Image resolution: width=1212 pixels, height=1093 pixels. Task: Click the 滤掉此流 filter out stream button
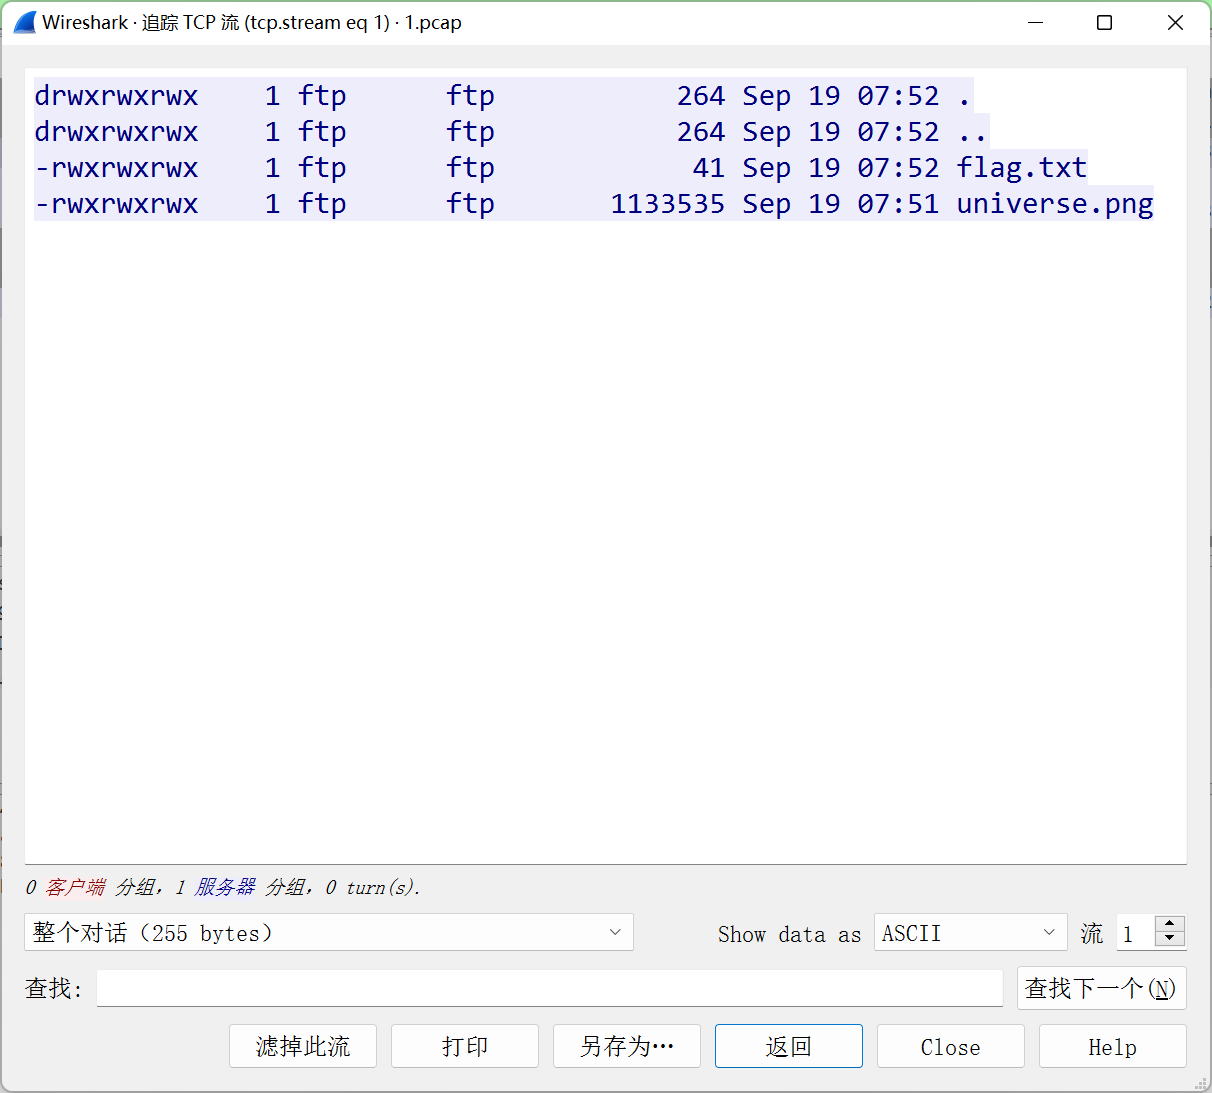(302, 1046)
